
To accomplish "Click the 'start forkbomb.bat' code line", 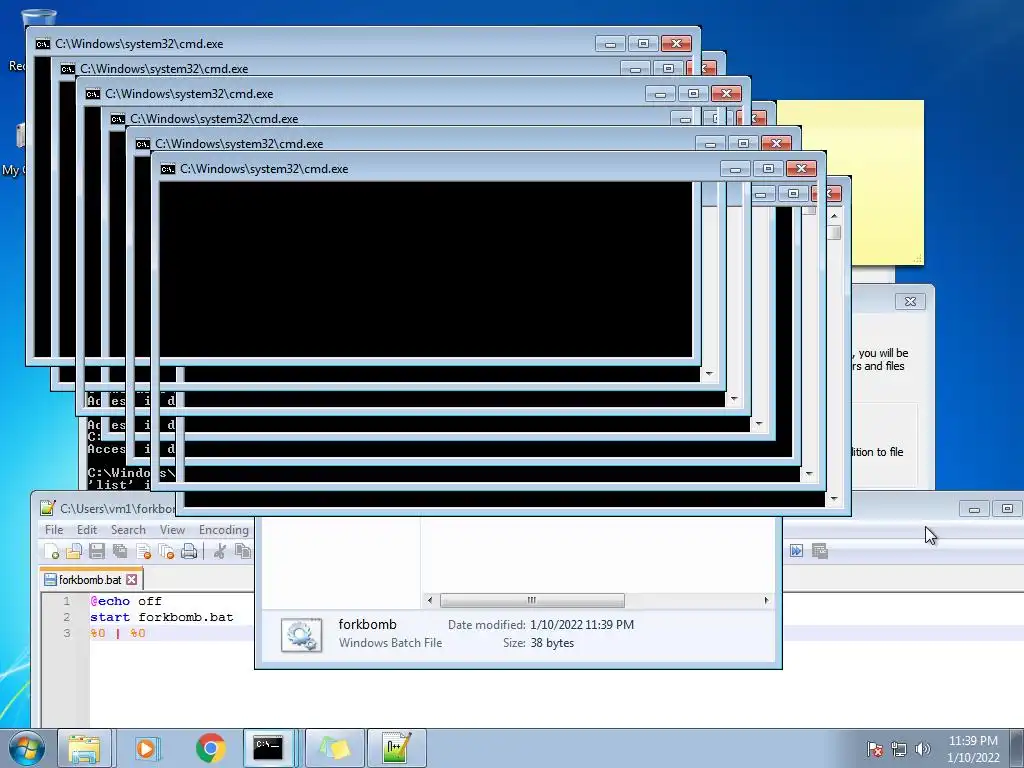I will 161,617.
